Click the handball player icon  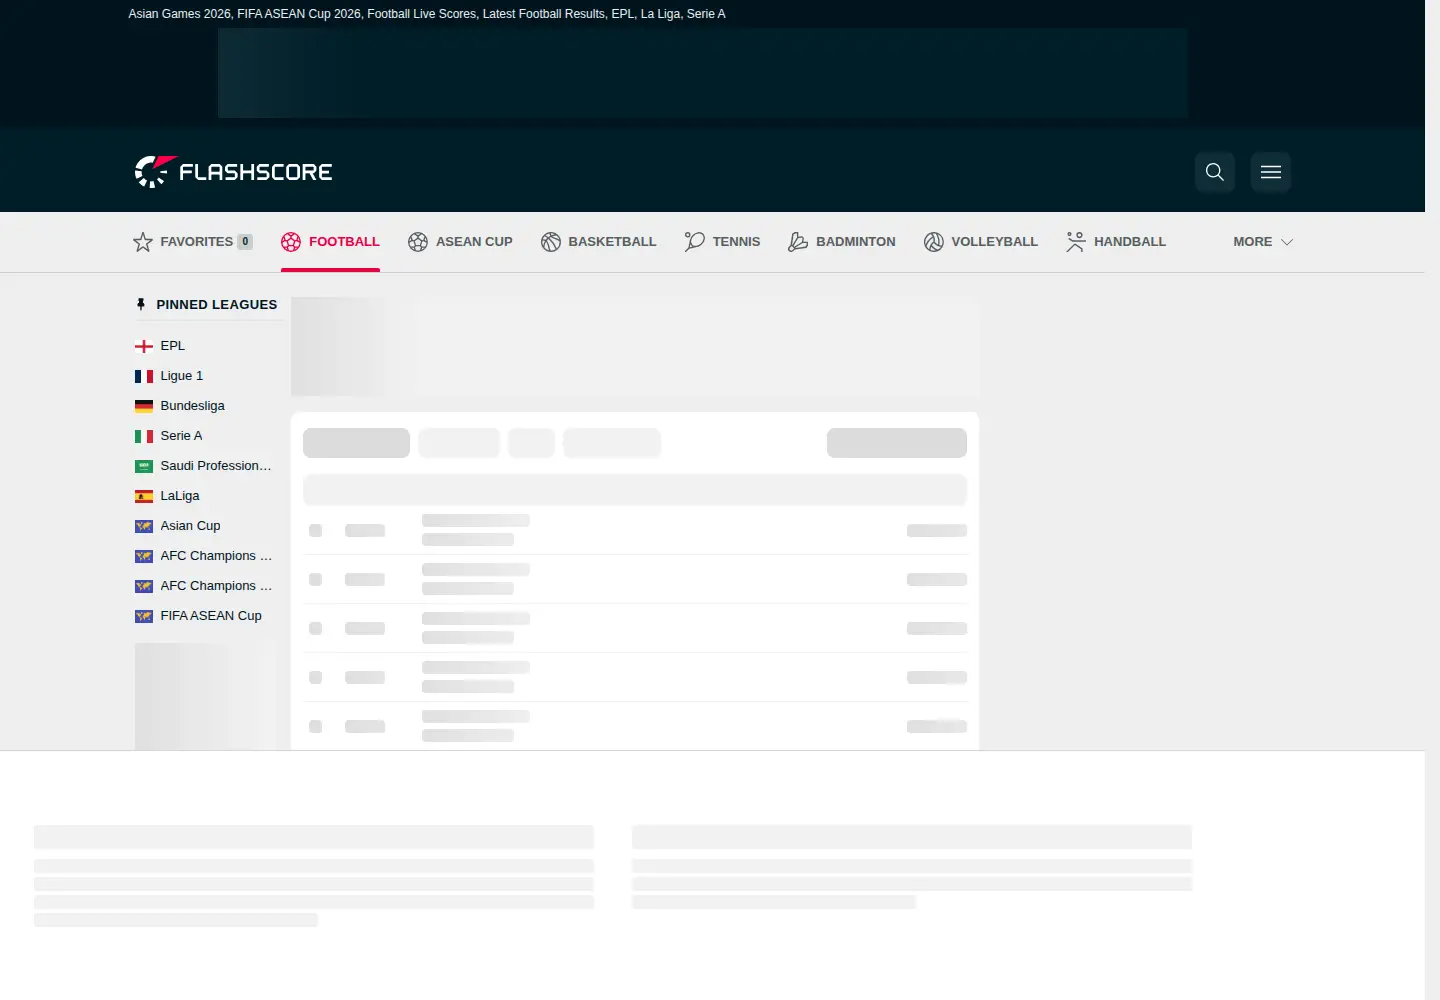coord(1076,242)
